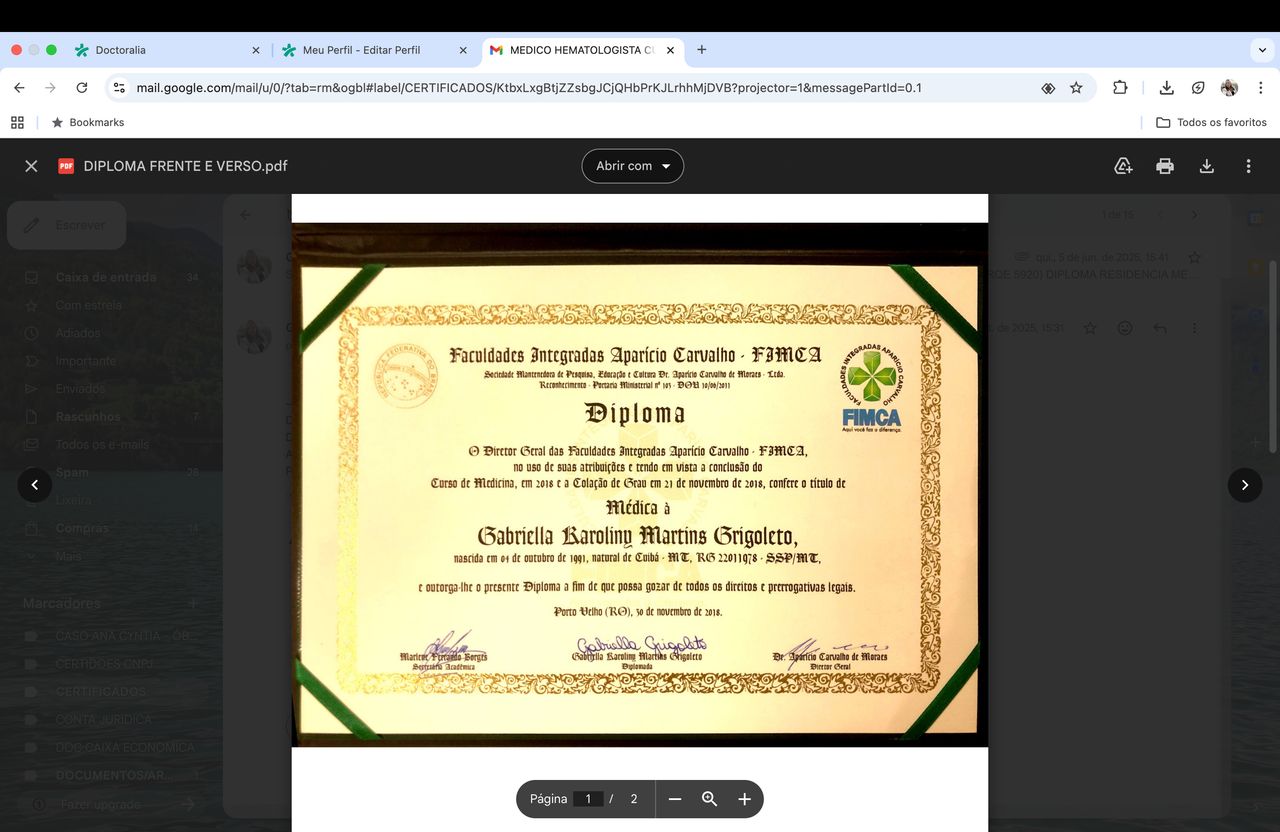1280x832 pixels.
Task: Open 'Todos os favoritos' bookmarks folder
Action: (1211, 122)
